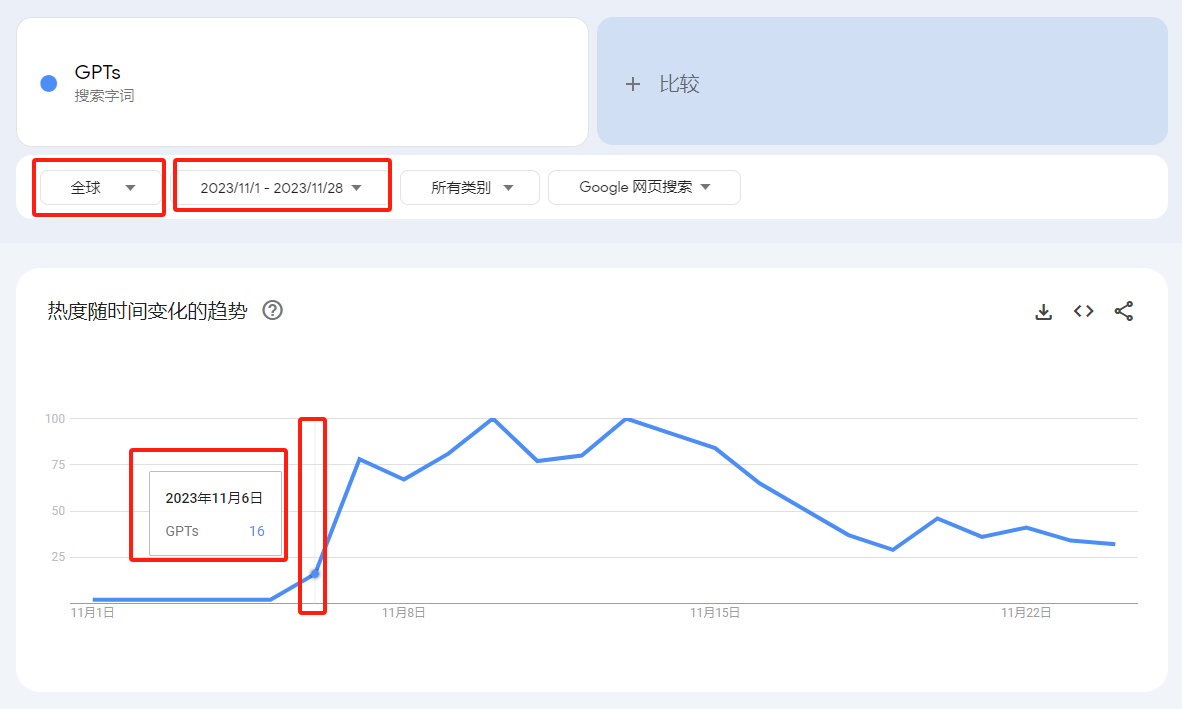Viewport: 1182px width, 709px height.
Task: Open the help question mark icon
Action: click(x=272, y=310)
